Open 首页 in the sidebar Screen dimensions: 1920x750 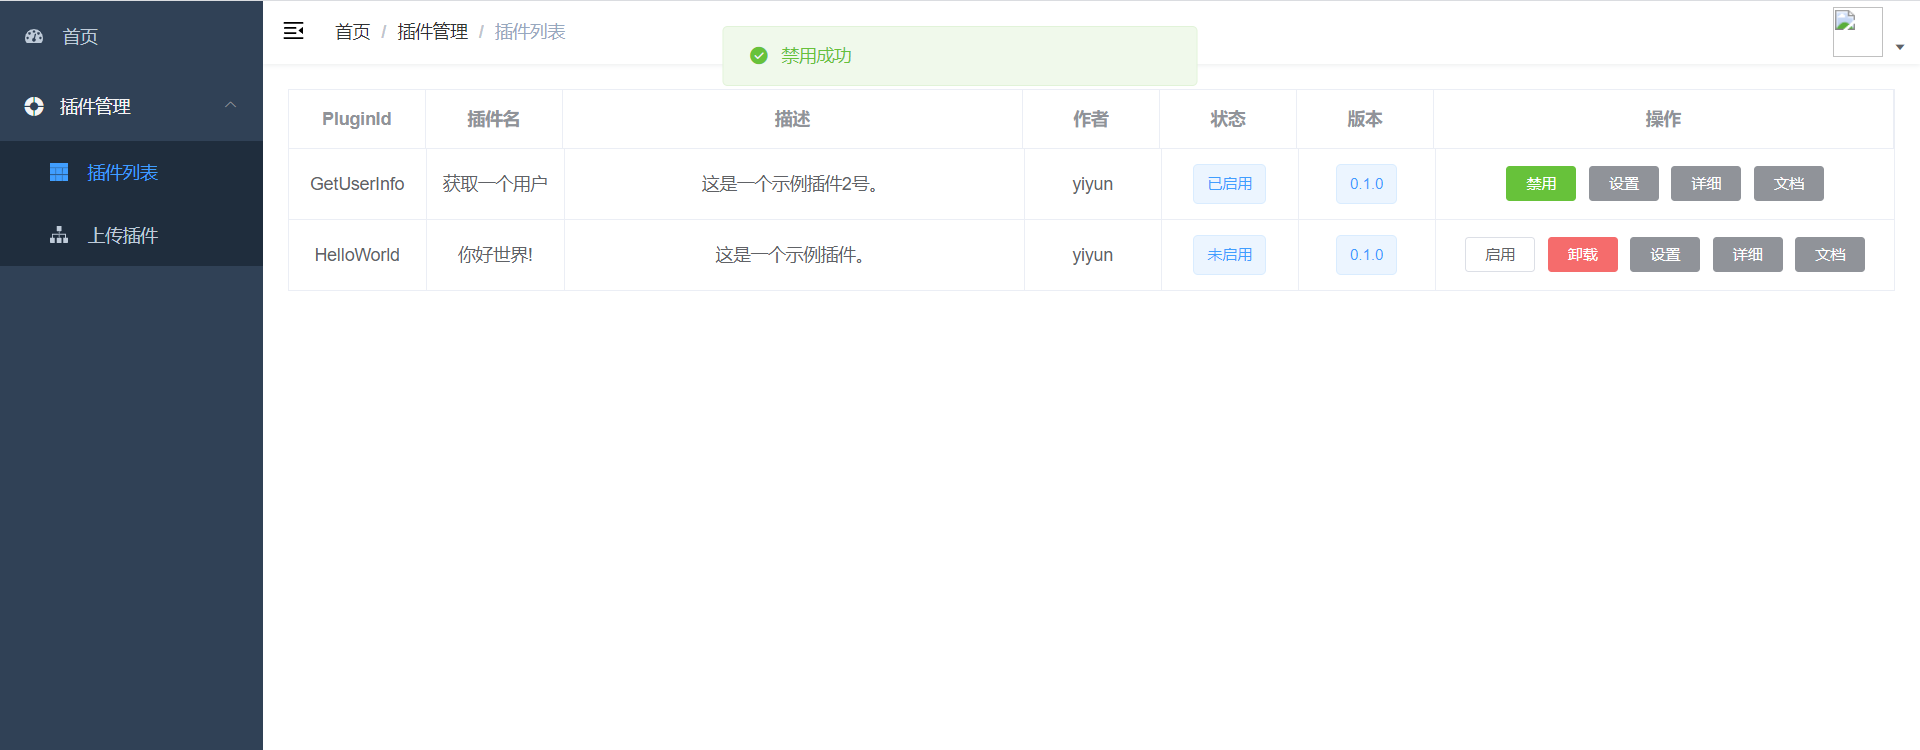(x=131, y=36)
